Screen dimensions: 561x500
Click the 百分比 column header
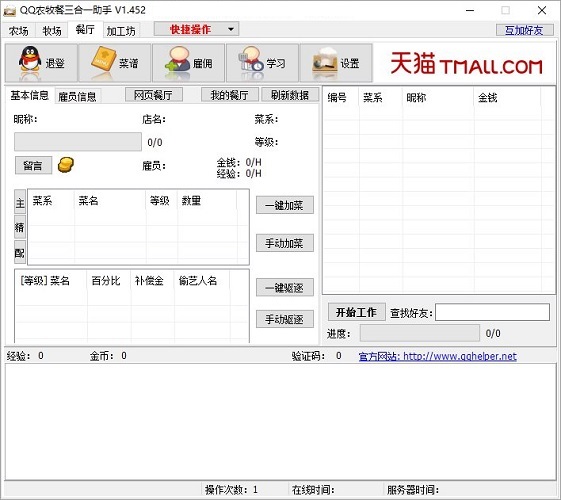[109, 281]
